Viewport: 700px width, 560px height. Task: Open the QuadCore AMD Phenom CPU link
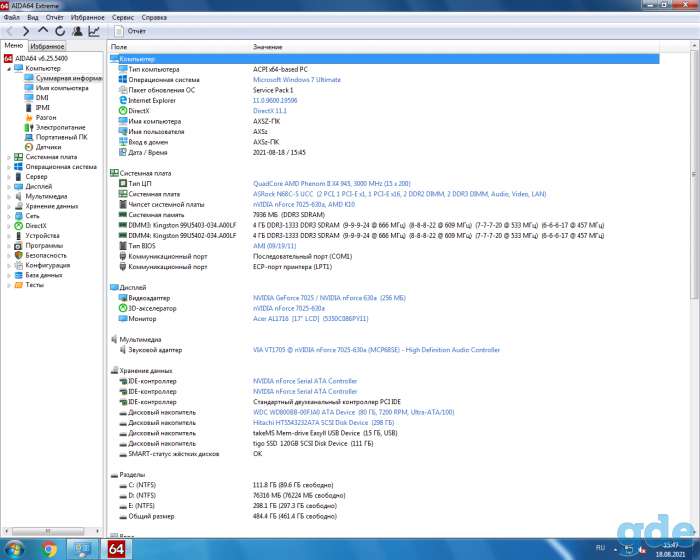pyautogui.click(x=332, y=184)
